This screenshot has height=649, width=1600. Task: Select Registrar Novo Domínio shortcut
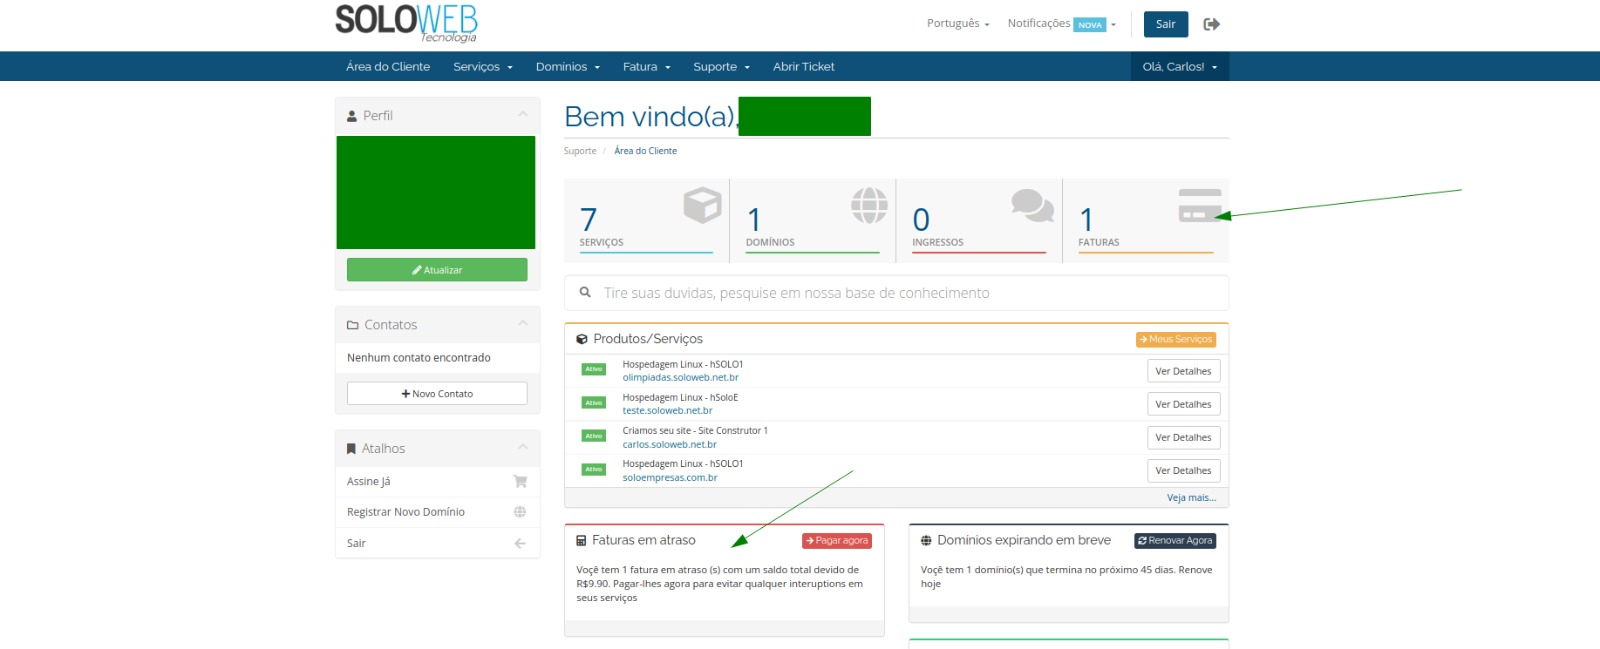point(437,512)
